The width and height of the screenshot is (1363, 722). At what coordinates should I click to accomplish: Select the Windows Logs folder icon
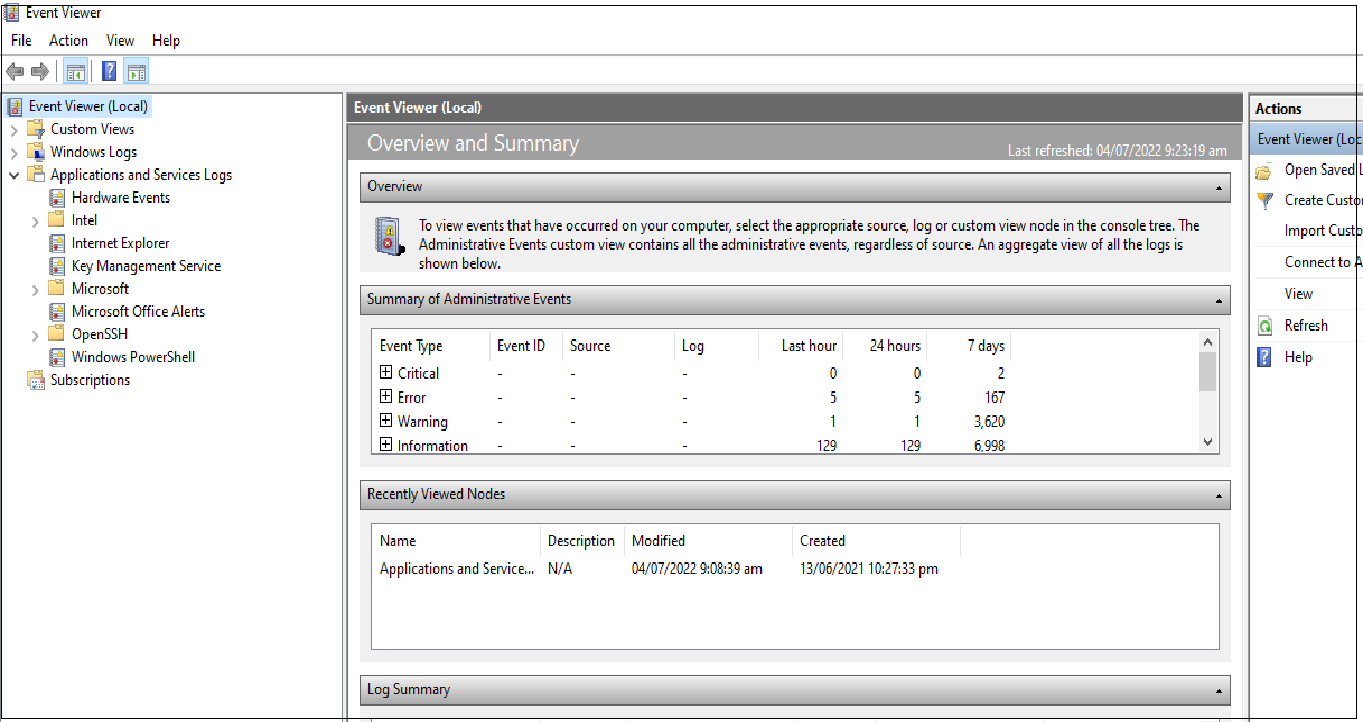(36, 152)
